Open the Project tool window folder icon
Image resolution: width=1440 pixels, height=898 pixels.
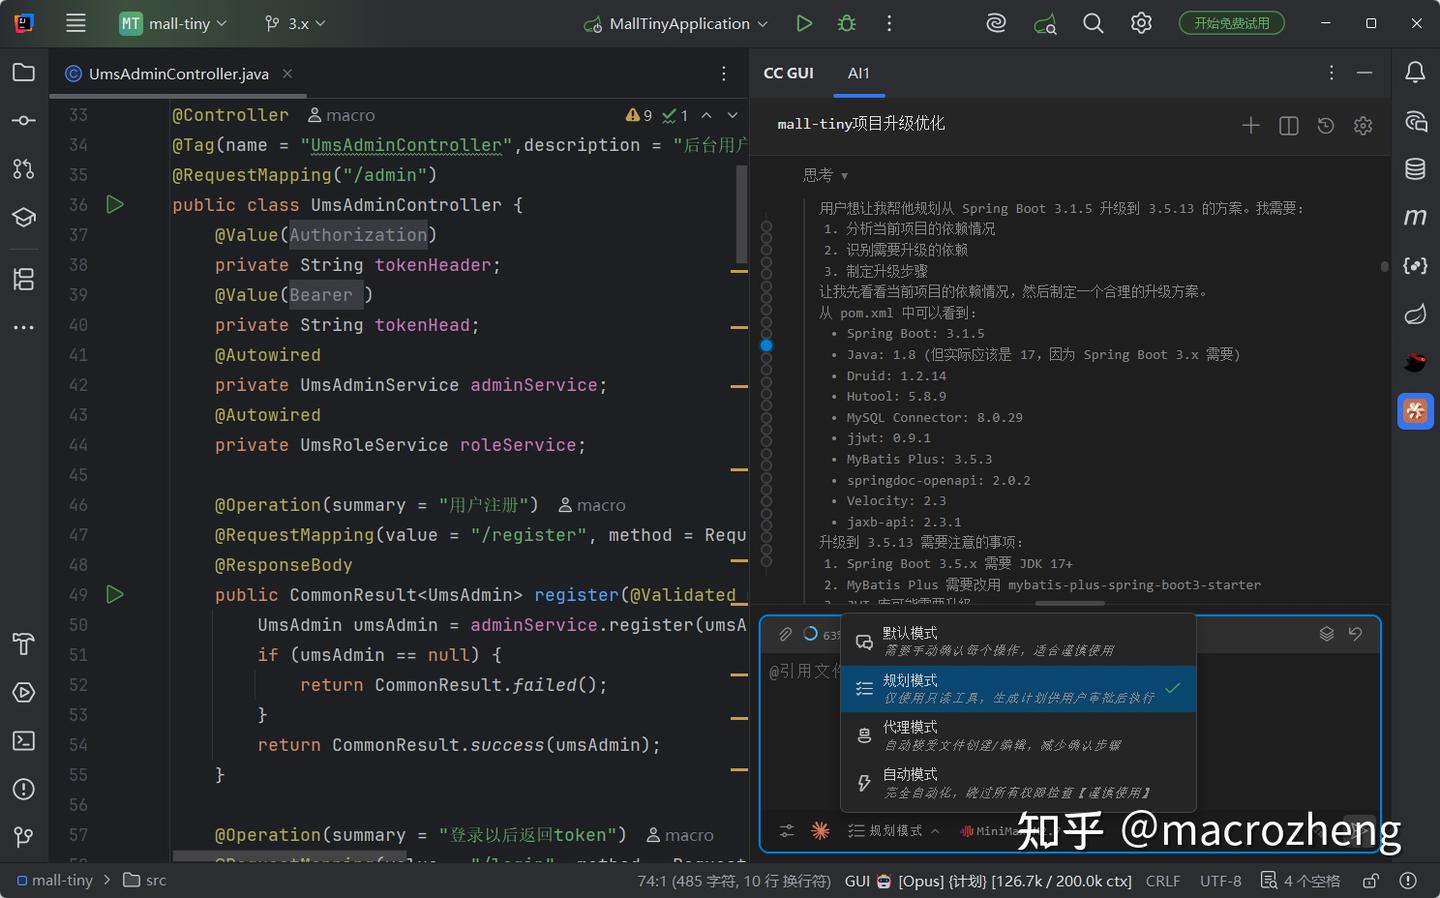point(24,72)
